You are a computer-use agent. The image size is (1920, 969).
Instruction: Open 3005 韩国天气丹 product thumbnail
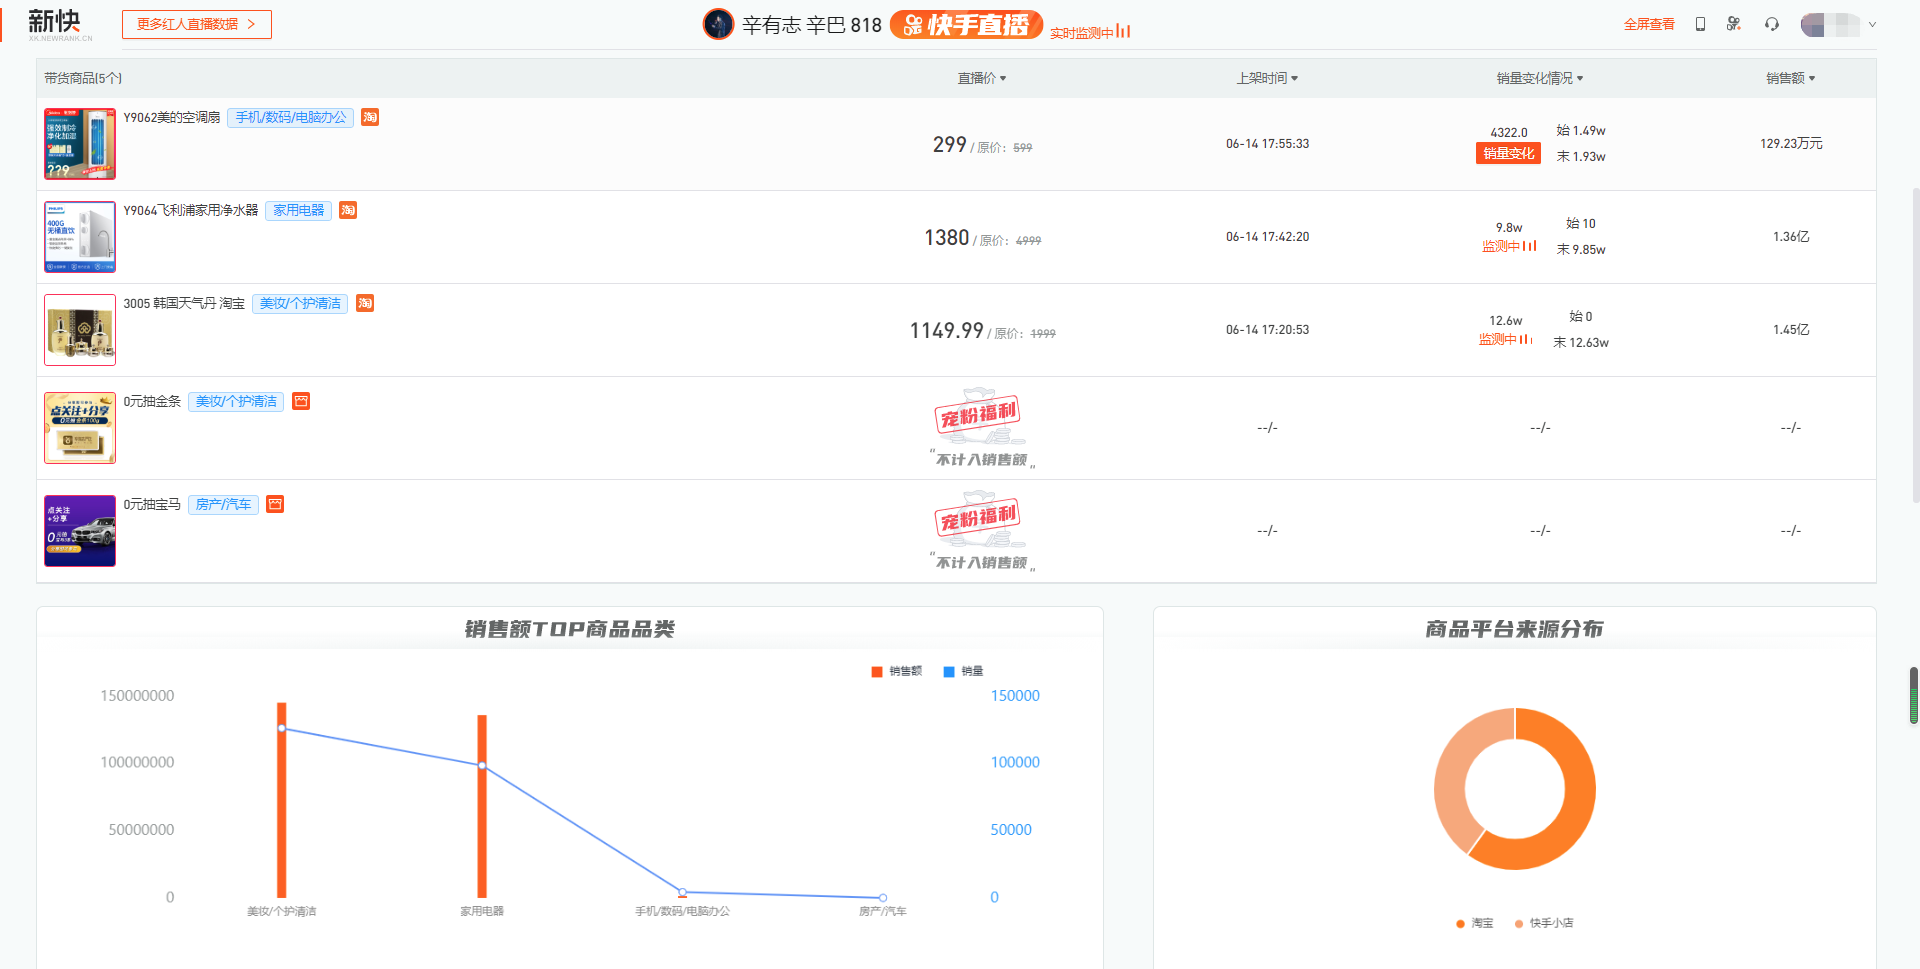80,330
